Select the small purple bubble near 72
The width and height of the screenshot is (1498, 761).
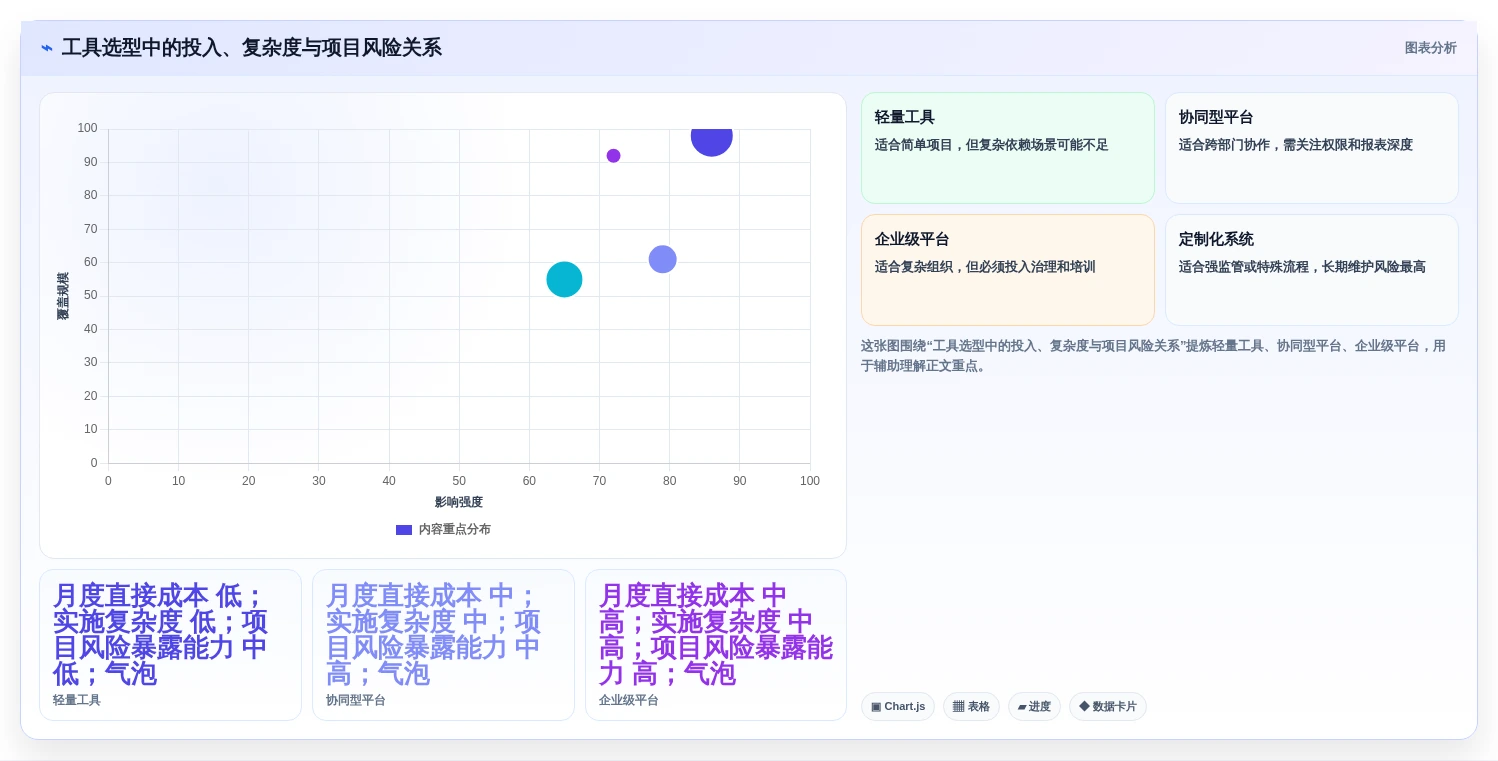click(613, 156)
